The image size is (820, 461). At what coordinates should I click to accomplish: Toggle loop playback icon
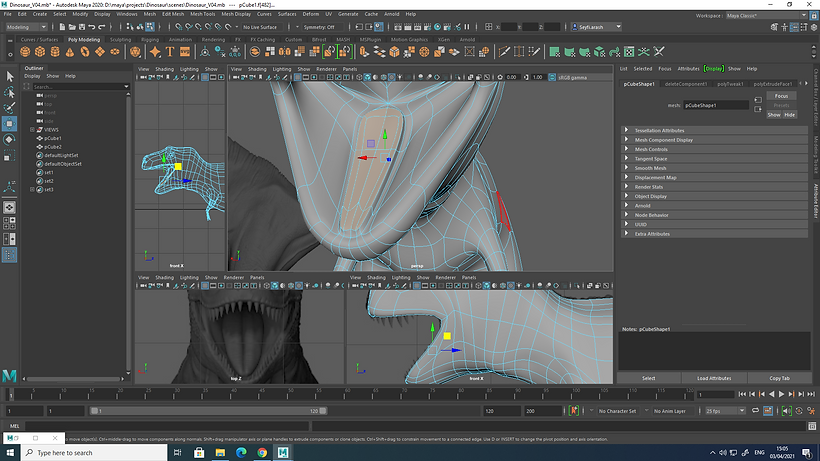756,411
